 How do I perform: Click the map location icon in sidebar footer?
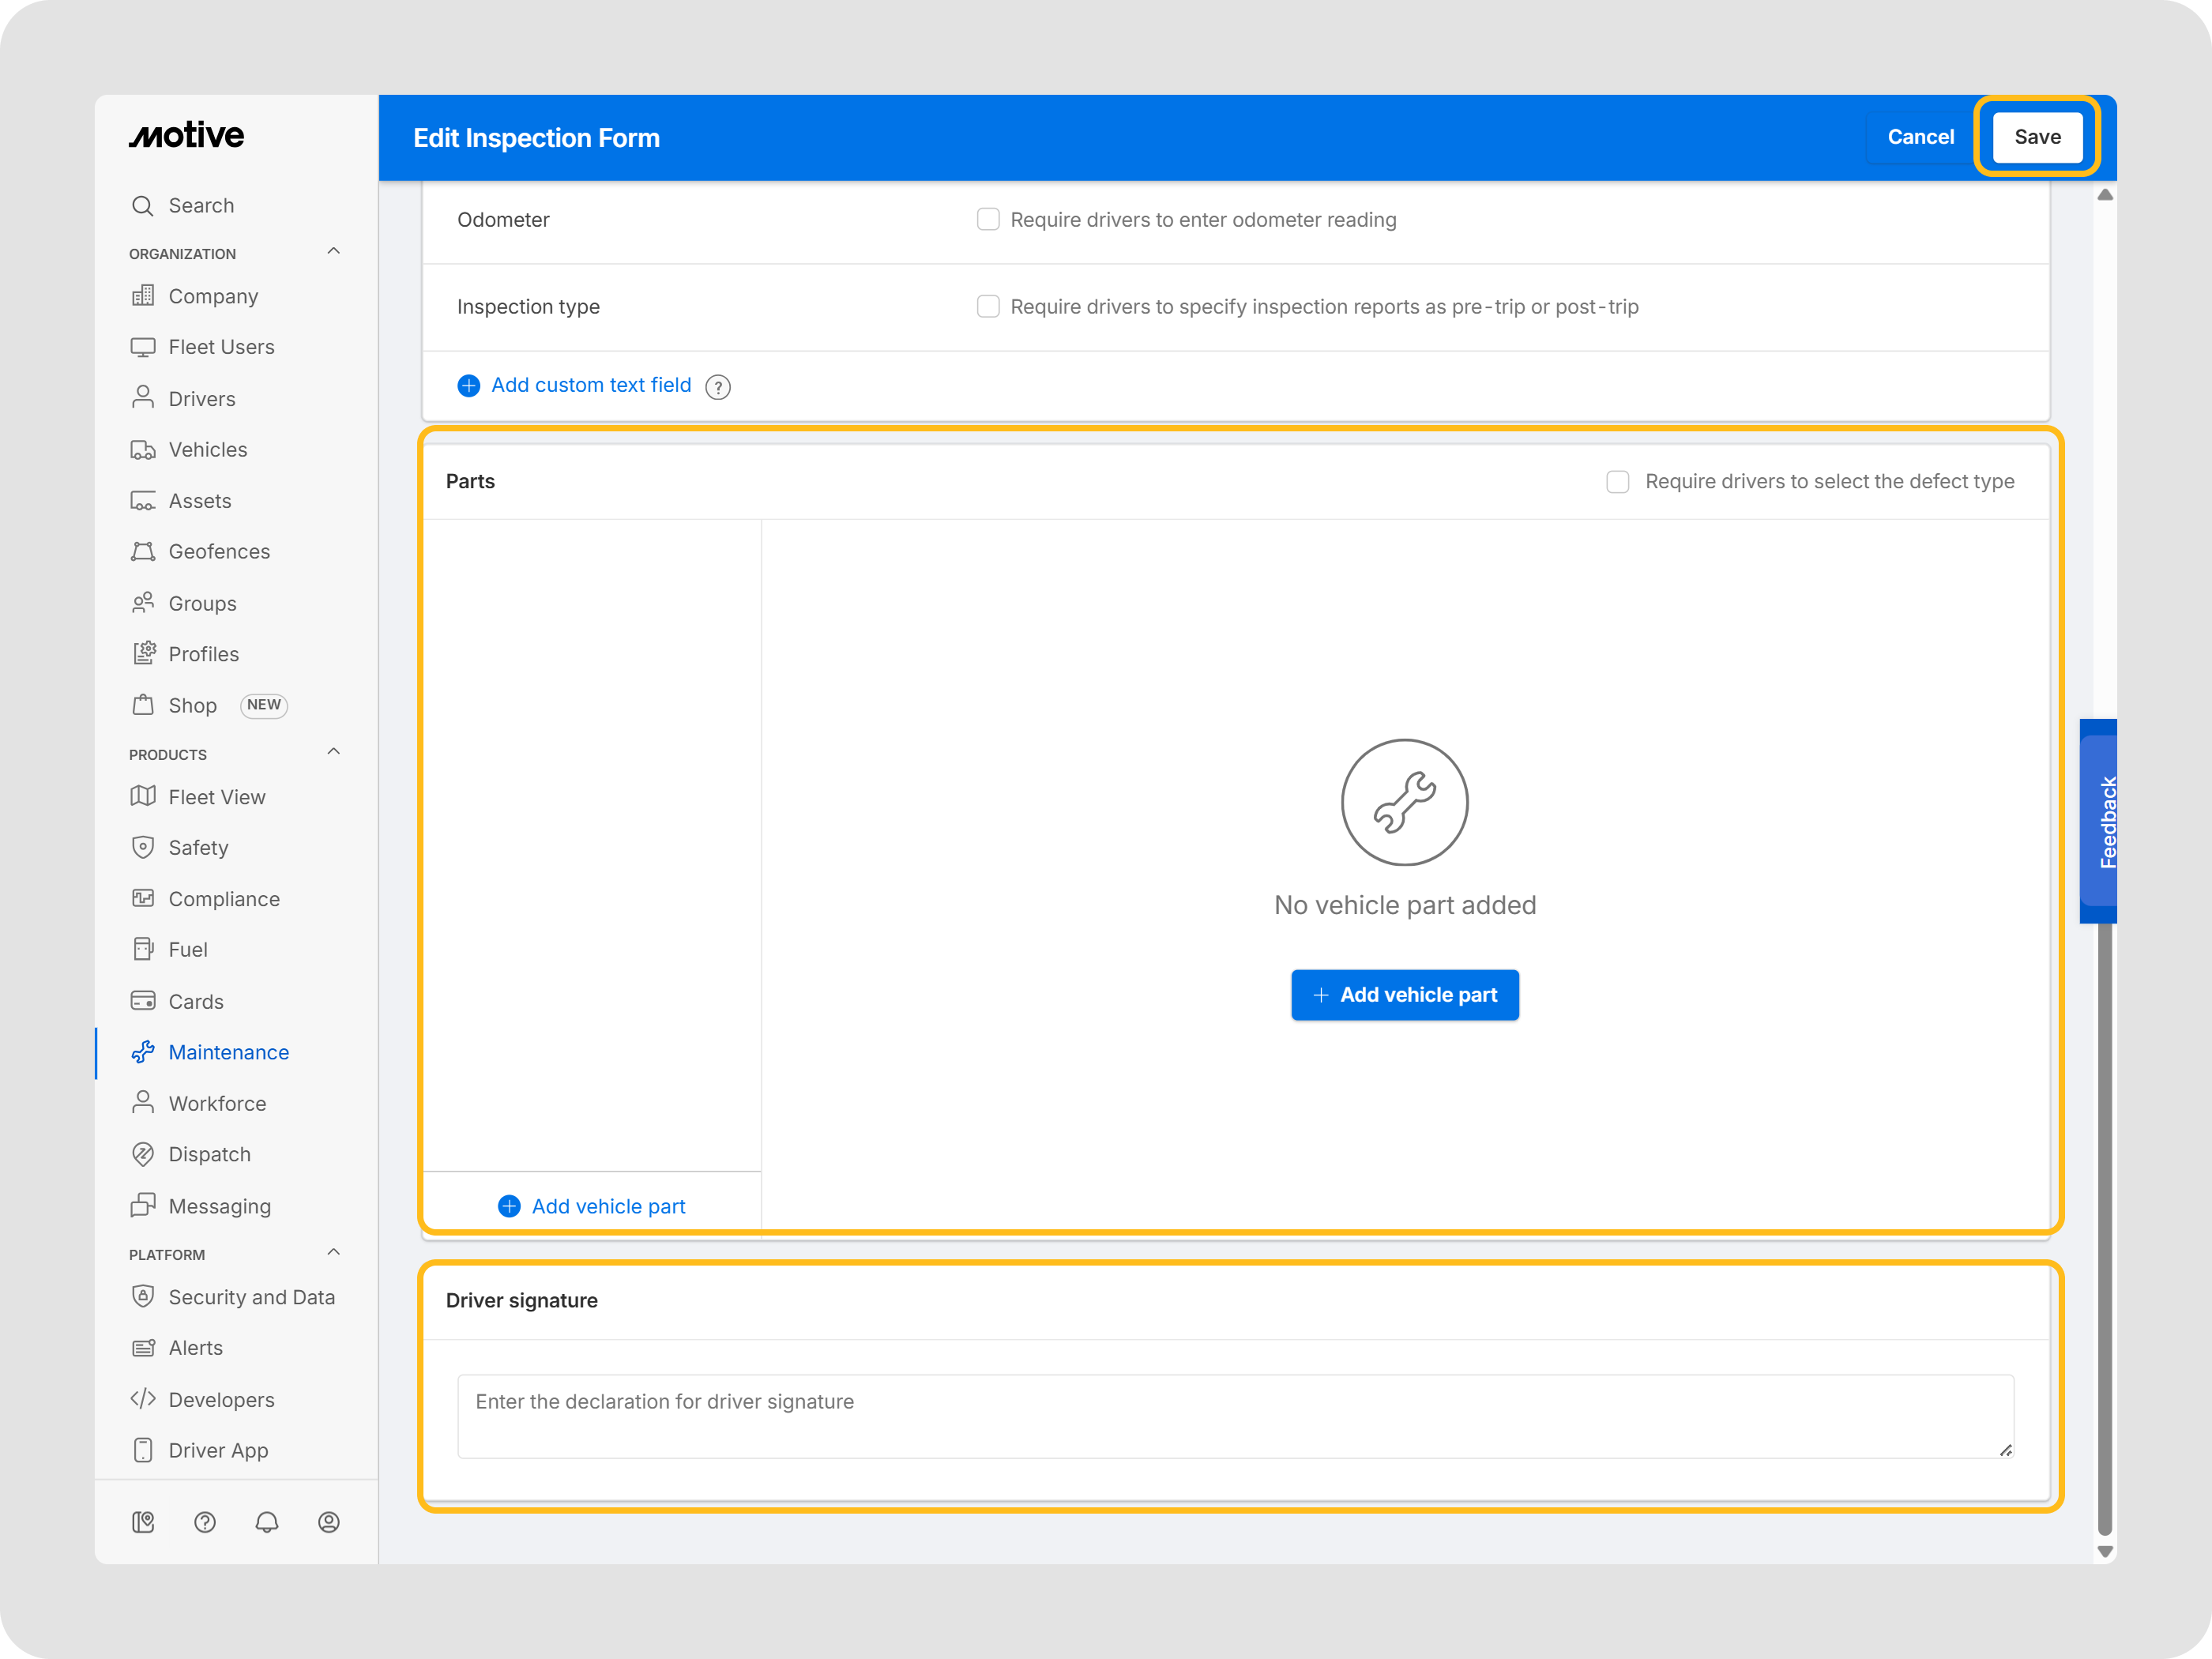click(x=143, y=1522)
